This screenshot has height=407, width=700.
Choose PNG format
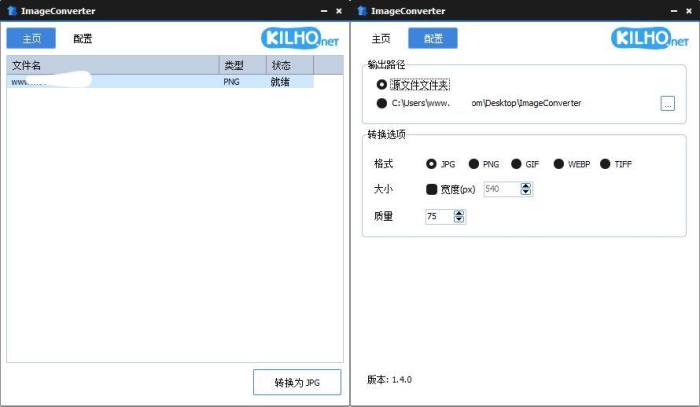coord(474,164)
